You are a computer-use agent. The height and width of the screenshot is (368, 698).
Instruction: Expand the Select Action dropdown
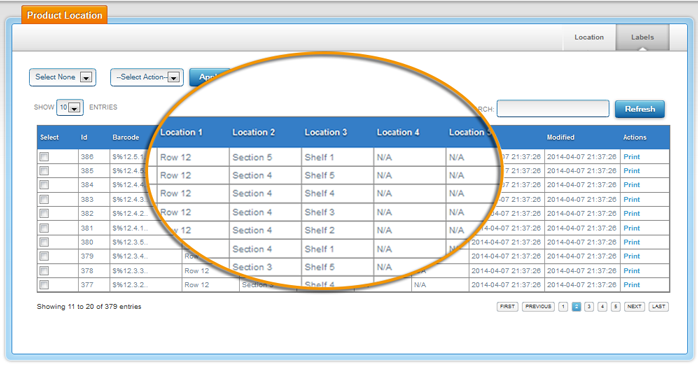[x=147, y=77]
